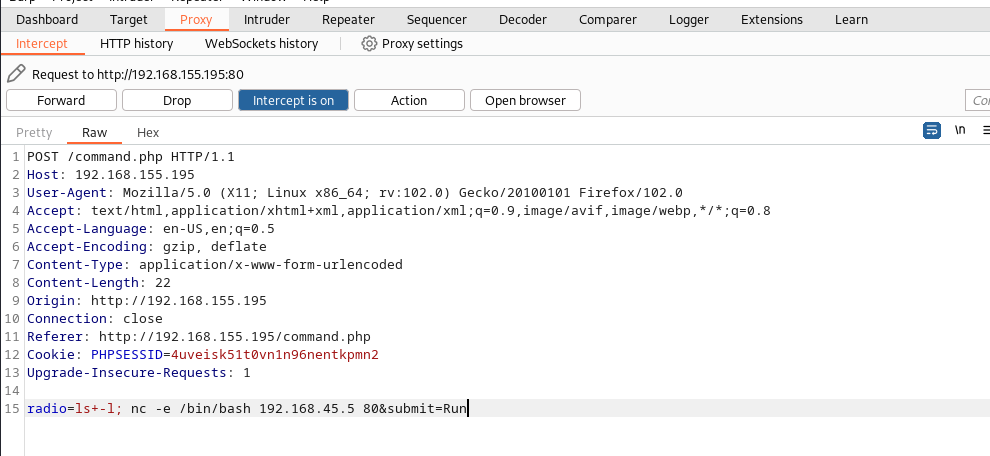Open the Repeater tab
The image size is (990, 456).
point(349,20)
